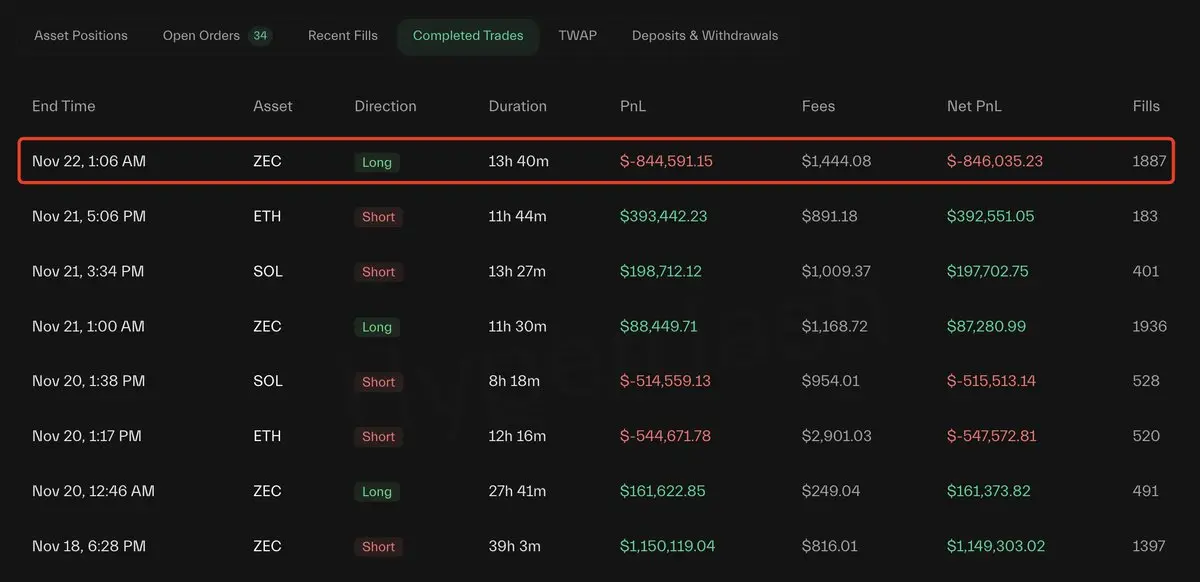Select the Completed Trades tab

point(468,36)
